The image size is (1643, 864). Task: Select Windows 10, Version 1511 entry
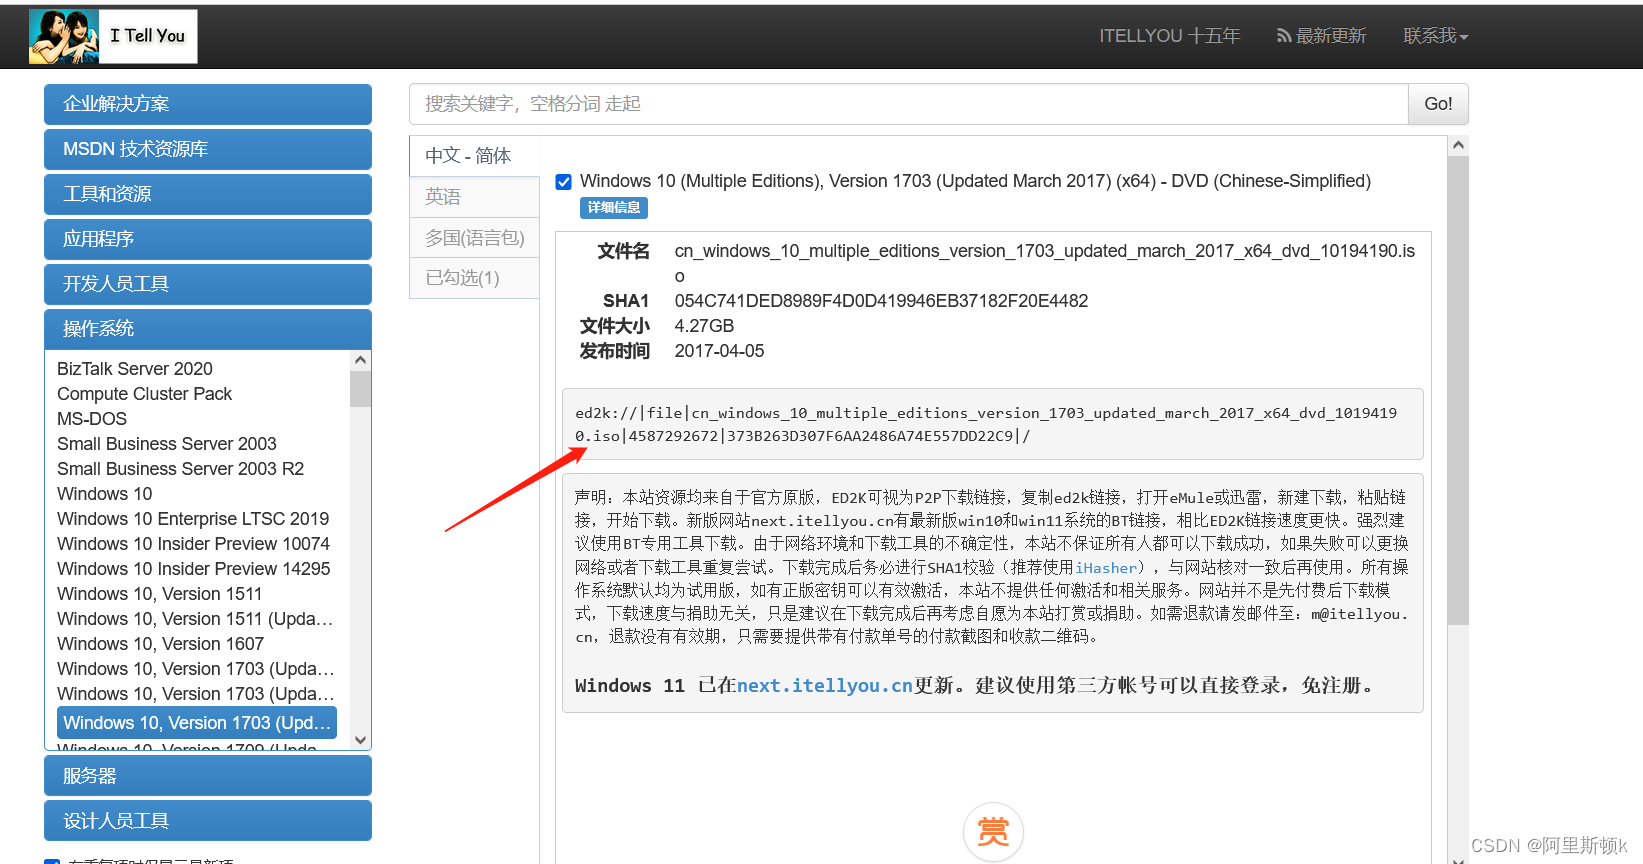point(159,594)
